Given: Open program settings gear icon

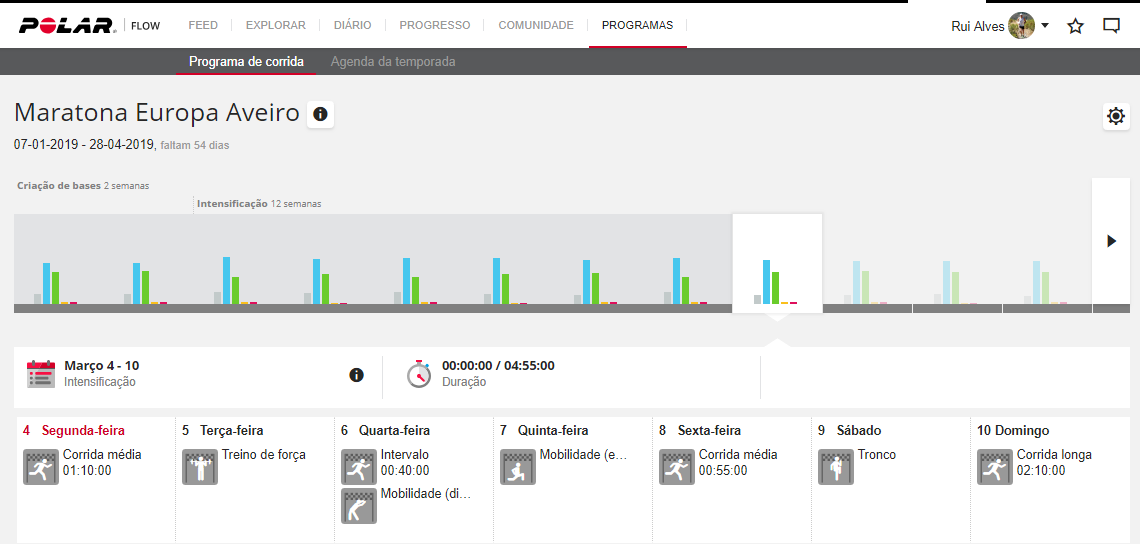Looking at the screenshot, I should point(1116,117).
